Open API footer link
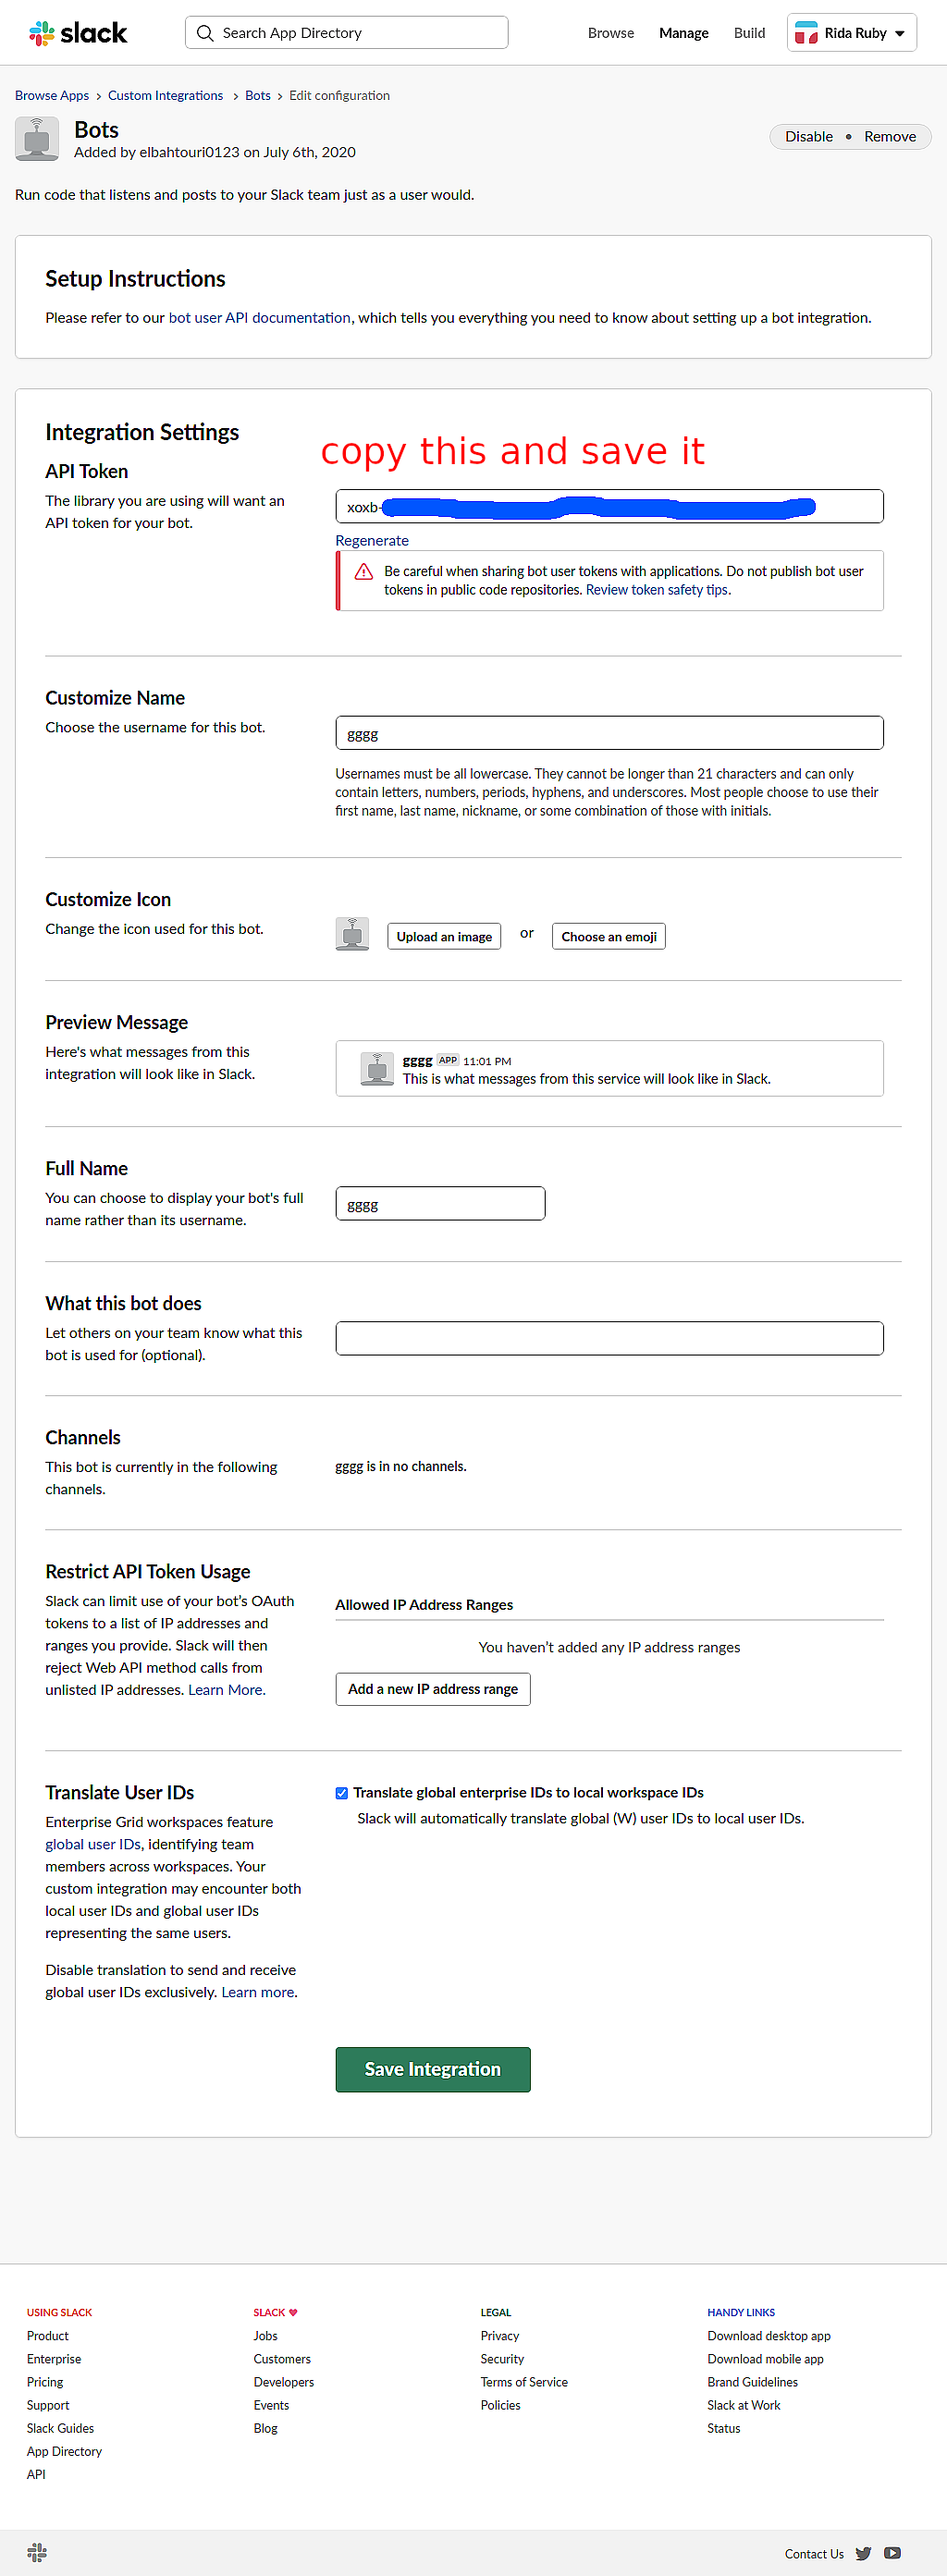 [36, 2474]
